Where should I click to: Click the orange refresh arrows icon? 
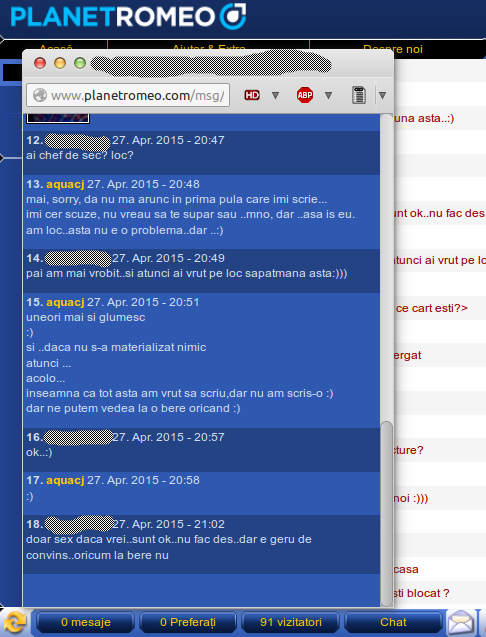tap(15, 623)
